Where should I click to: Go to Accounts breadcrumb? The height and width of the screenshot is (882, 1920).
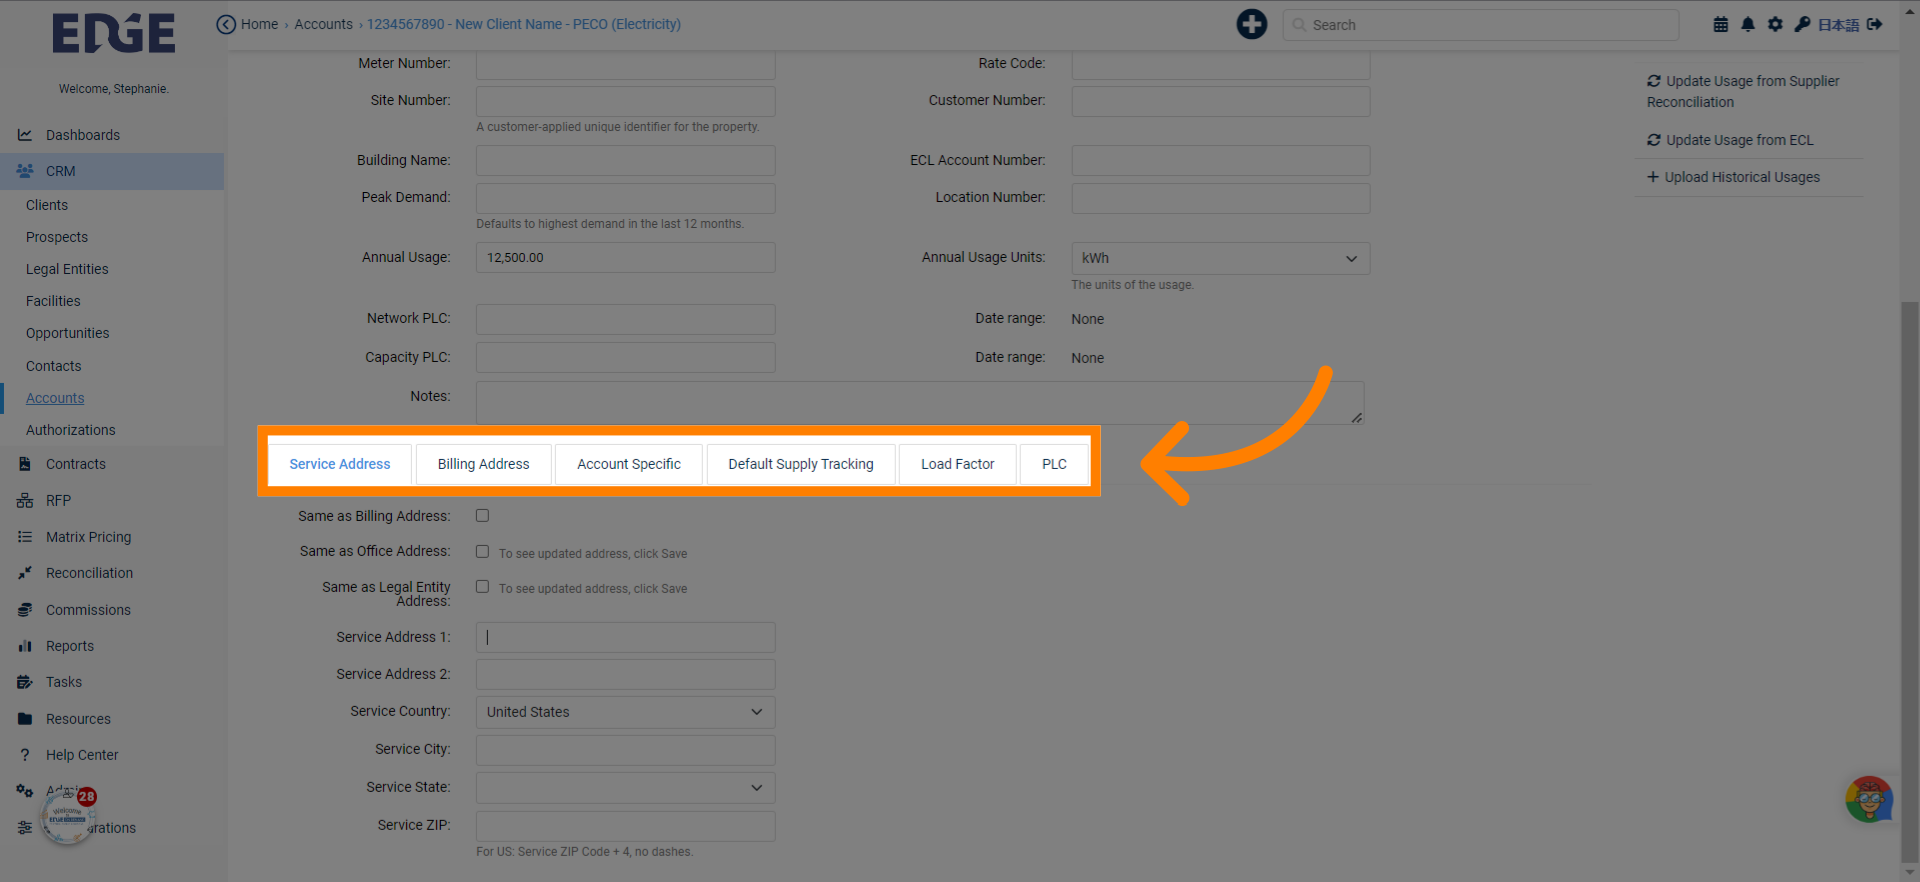click(x=323, y=24)
